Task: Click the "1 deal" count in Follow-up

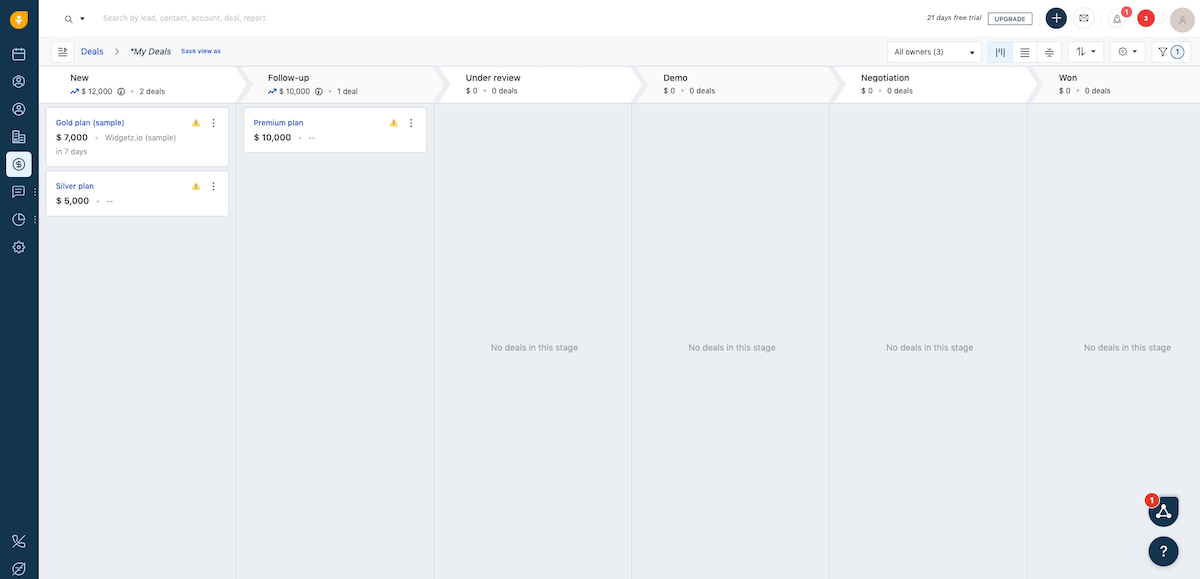Action: pos(347,91)
